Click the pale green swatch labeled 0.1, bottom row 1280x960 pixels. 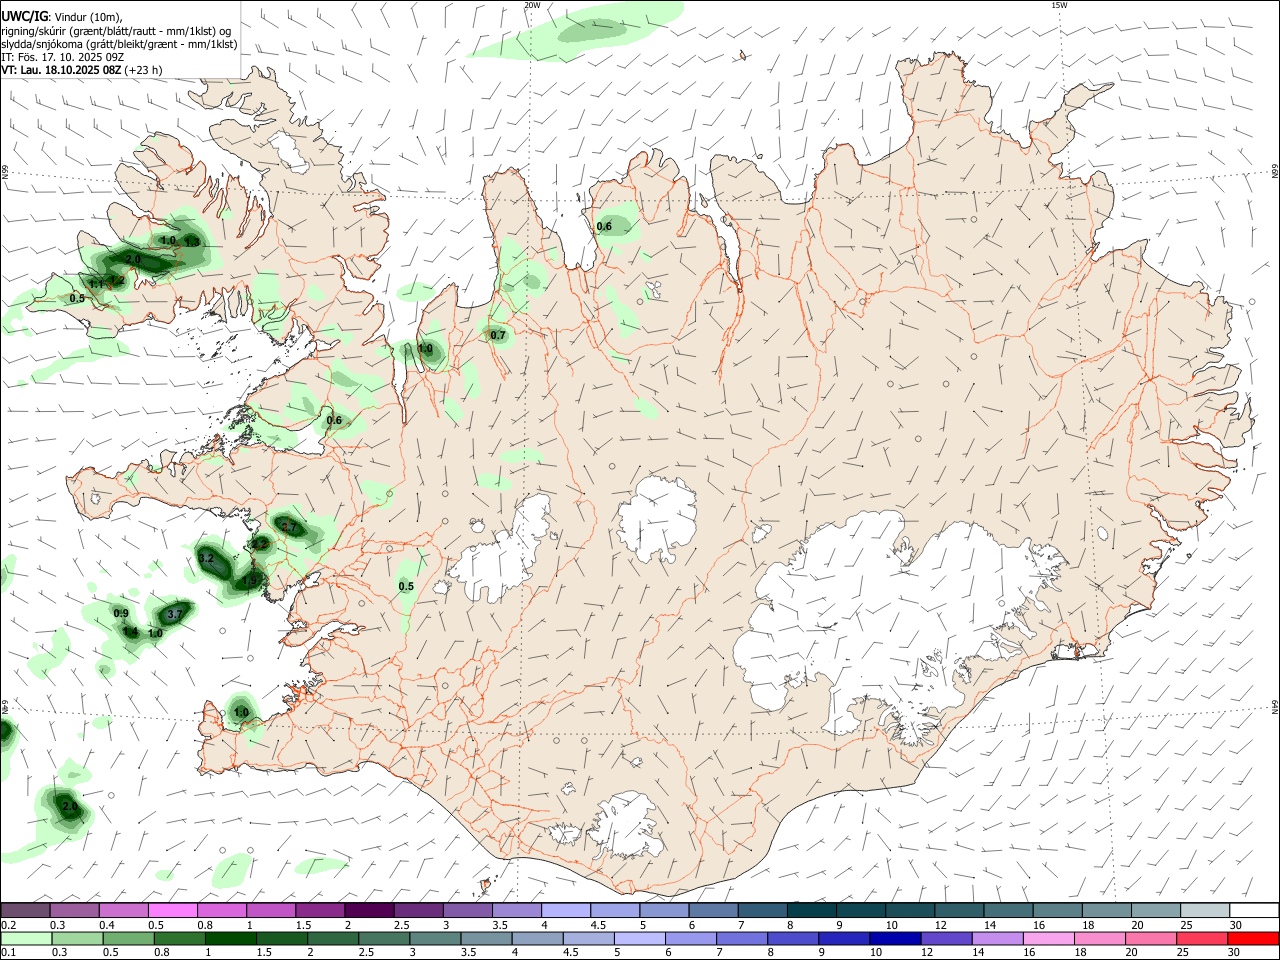point(26,938)
